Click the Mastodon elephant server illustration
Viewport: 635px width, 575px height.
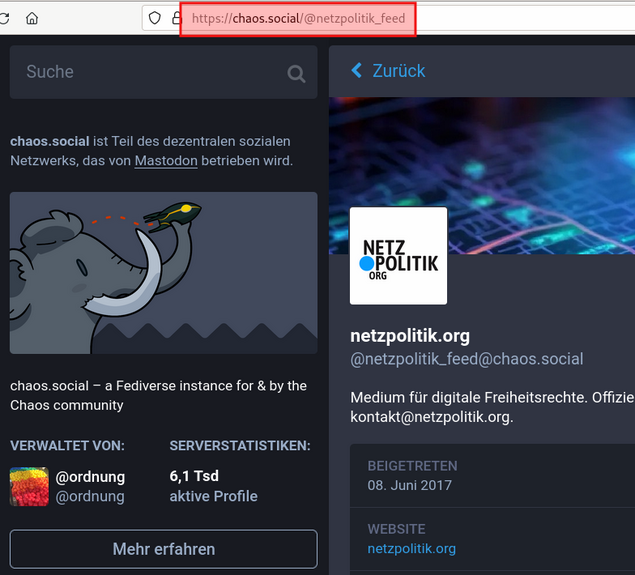163,272
